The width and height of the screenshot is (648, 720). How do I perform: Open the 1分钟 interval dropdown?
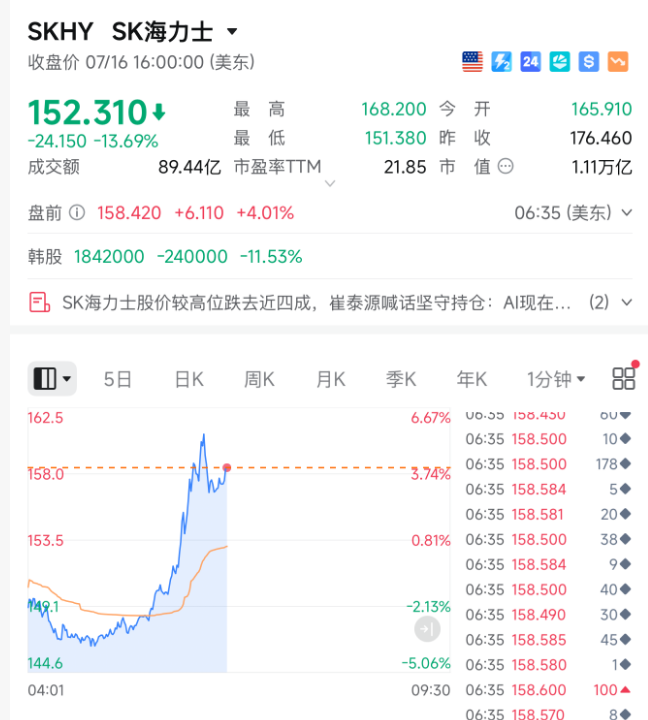tap(556, 380)
